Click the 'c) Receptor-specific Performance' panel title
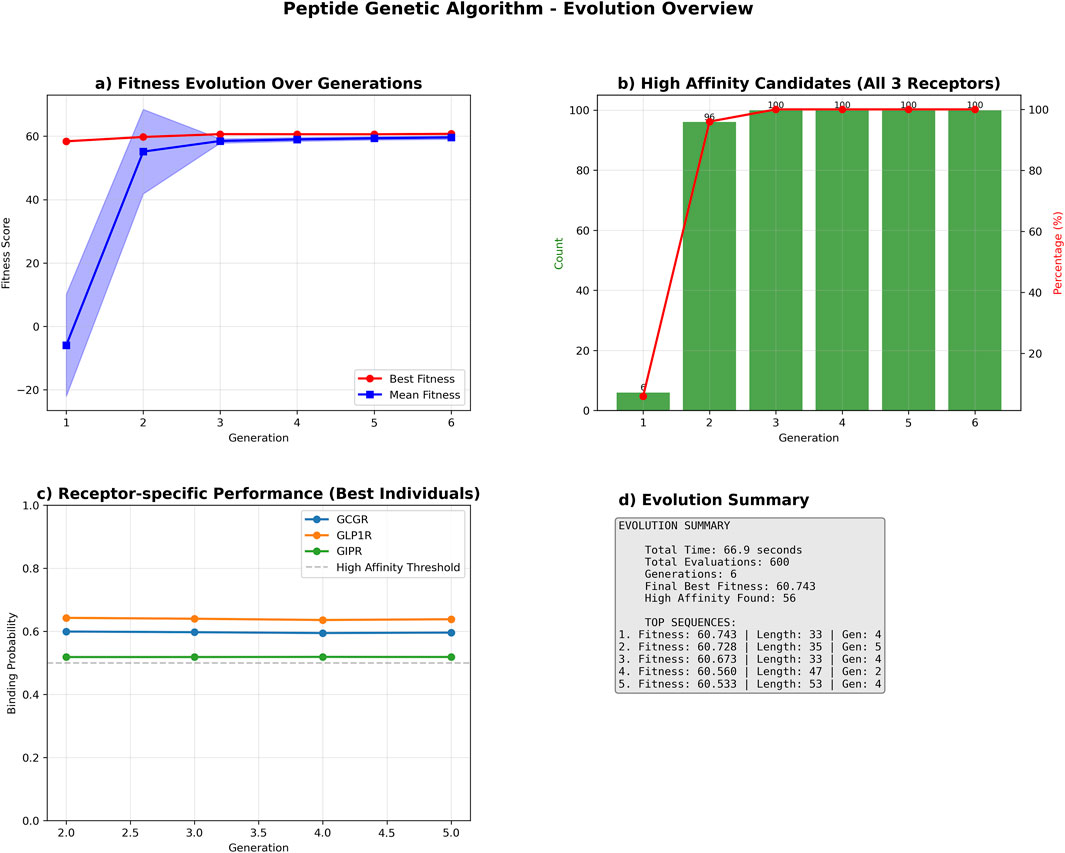This screenshot has width=1065, height=853. click(x=258, y=493)
